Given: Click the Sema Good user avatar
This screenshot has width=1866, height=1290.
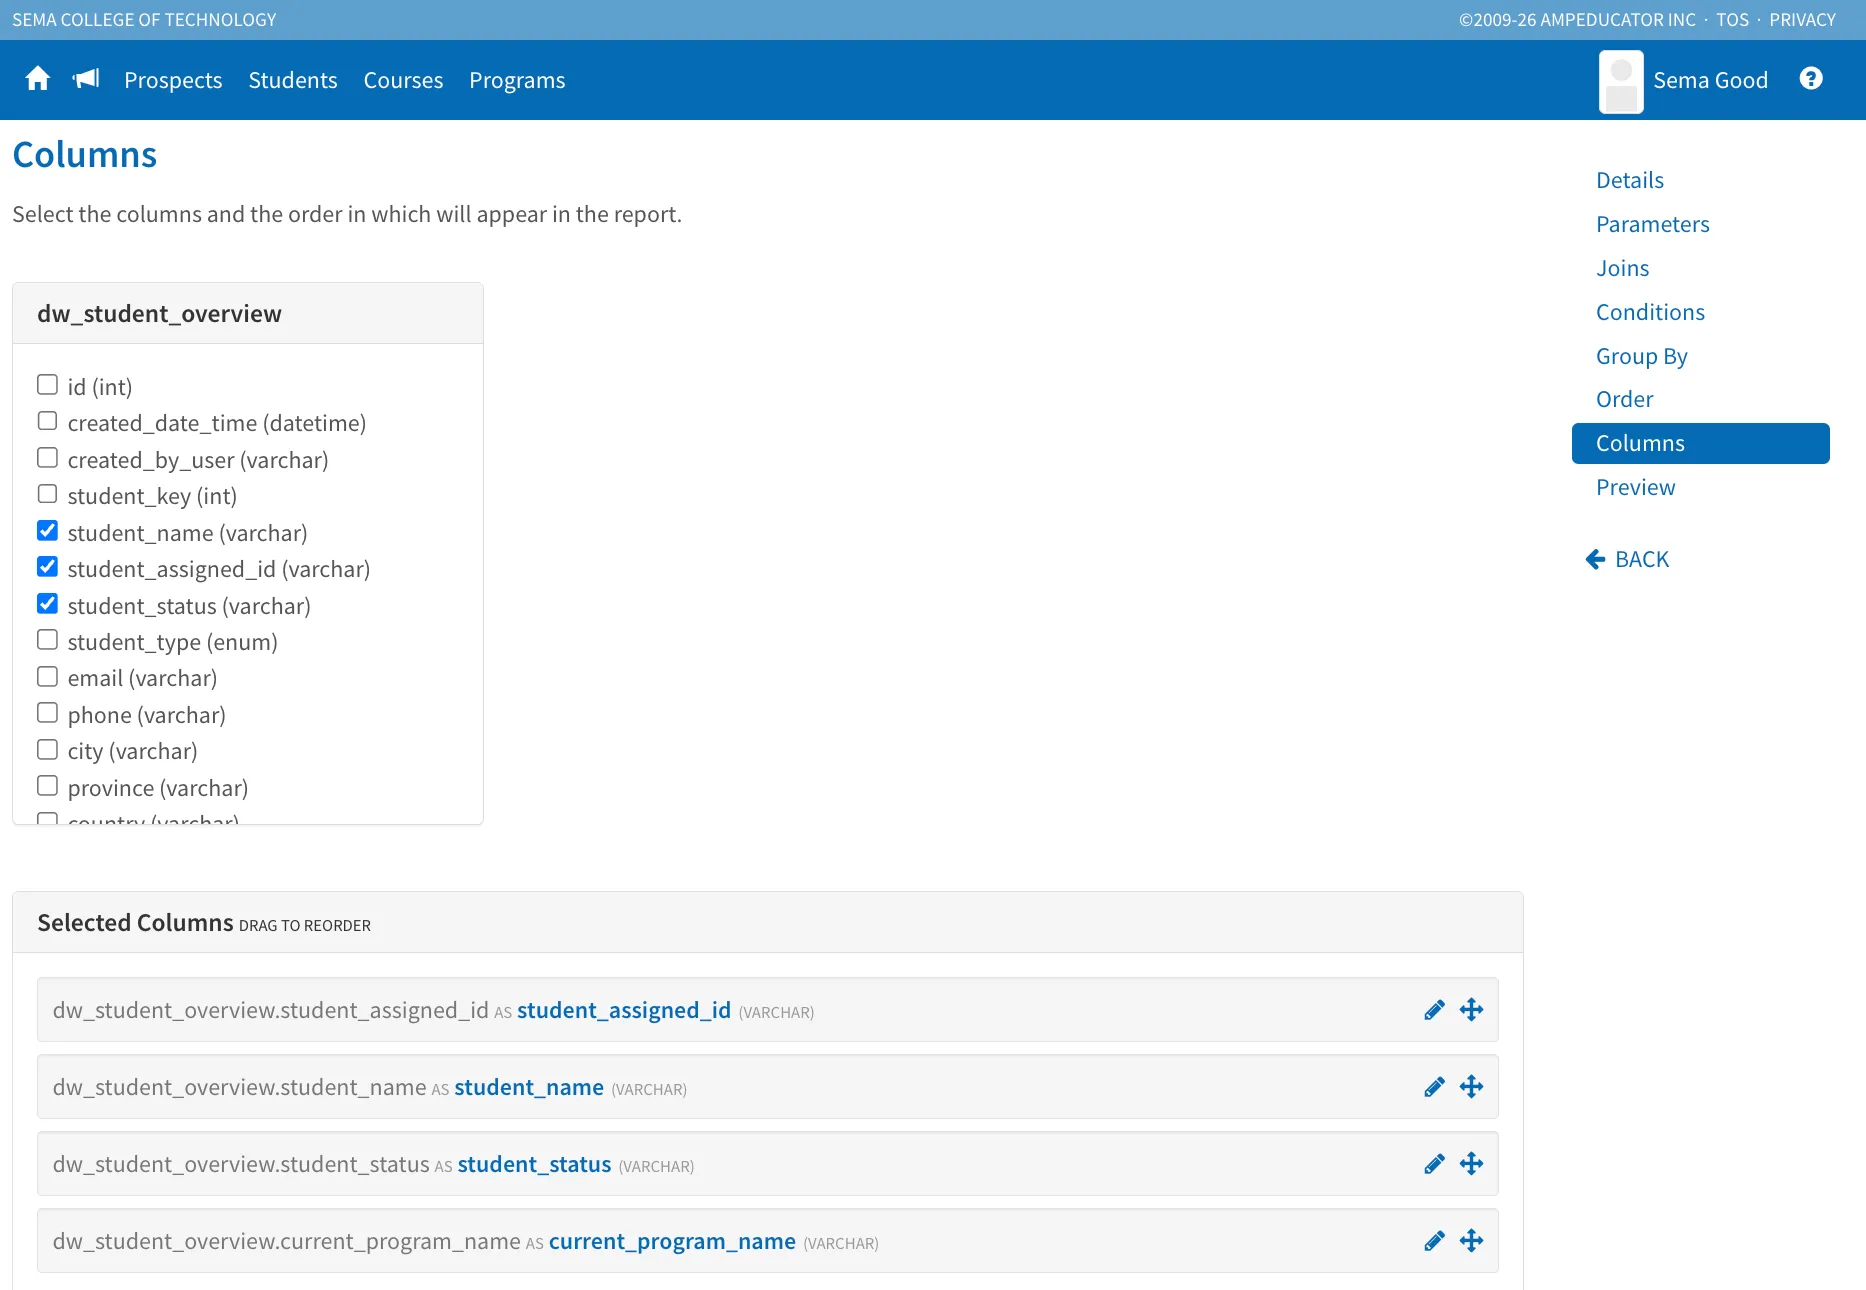Looking at the screenshot, I should (1621, 82).
